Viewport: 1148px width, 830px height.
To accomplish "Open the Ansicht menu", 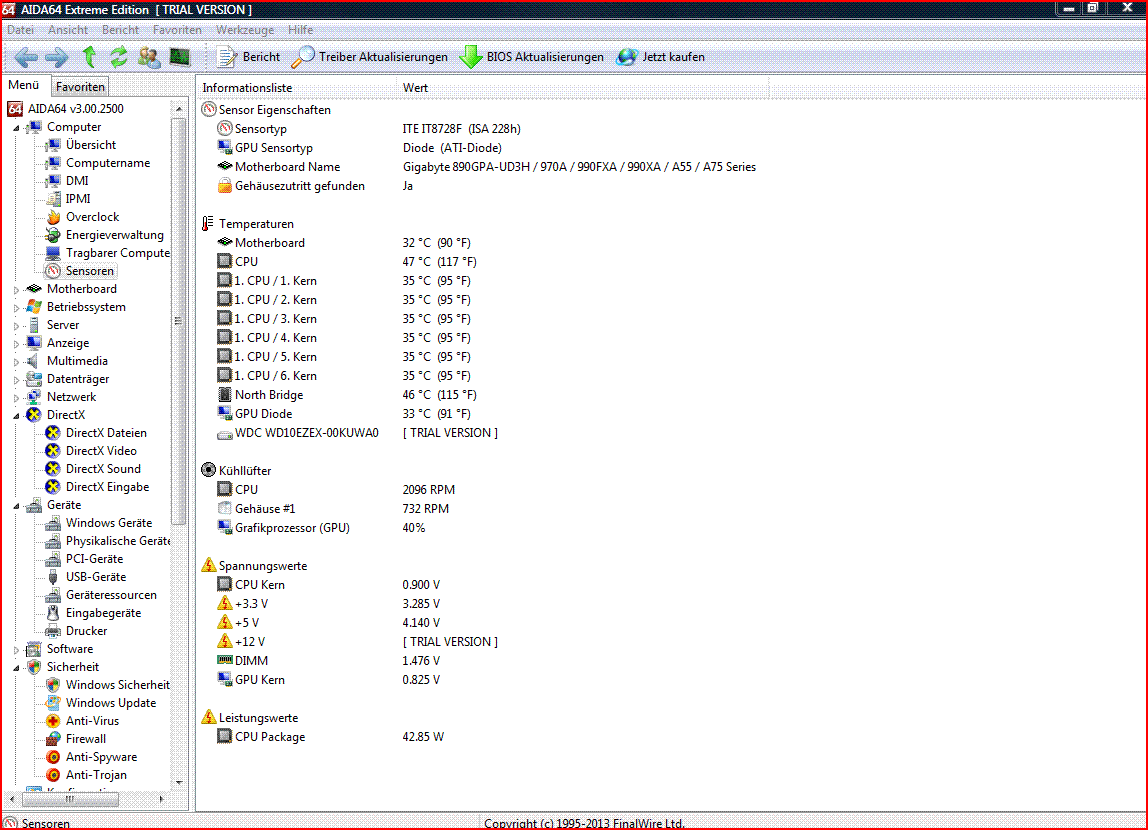I will coord(68,30).
